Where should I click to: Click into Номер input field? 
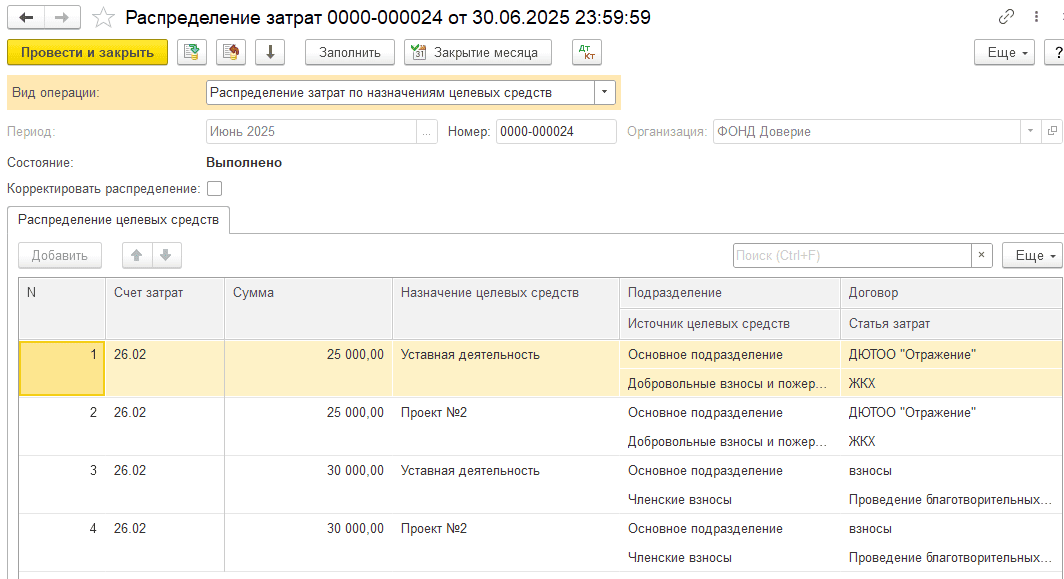tap(556, 132)
